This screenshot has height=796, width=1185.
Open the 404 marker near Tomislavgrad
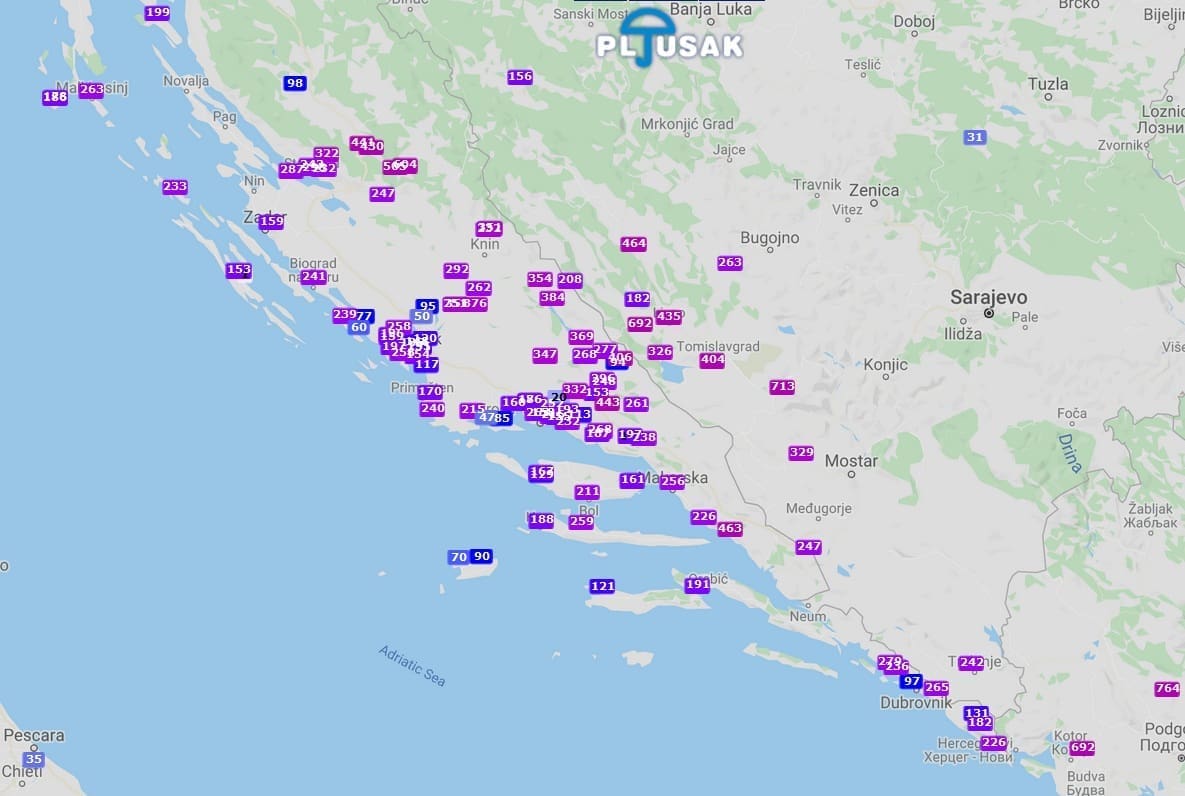click(x=712, y=360)
